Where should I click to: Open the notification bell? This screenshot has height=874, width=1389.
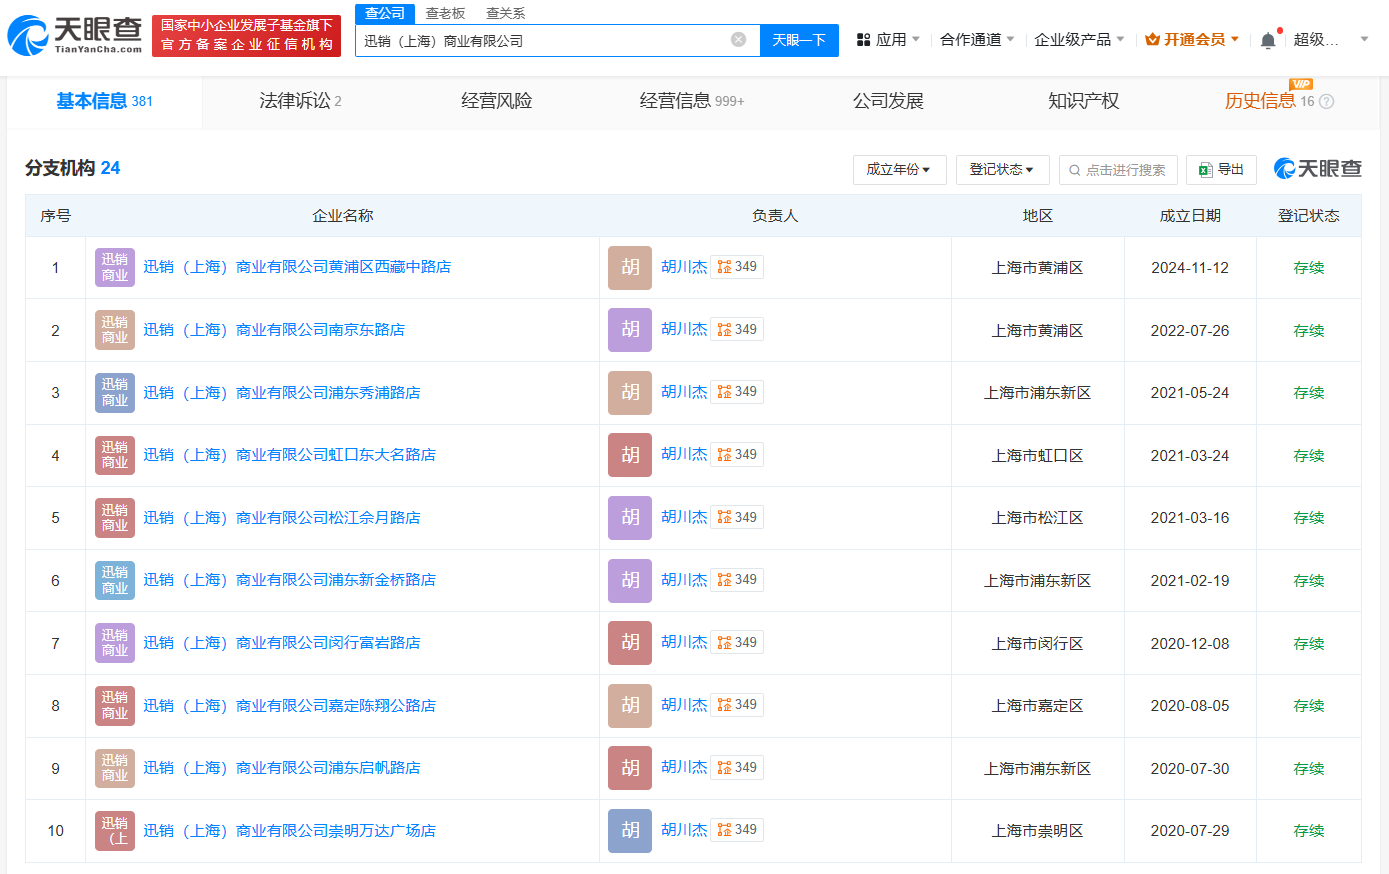[1268, 40]
